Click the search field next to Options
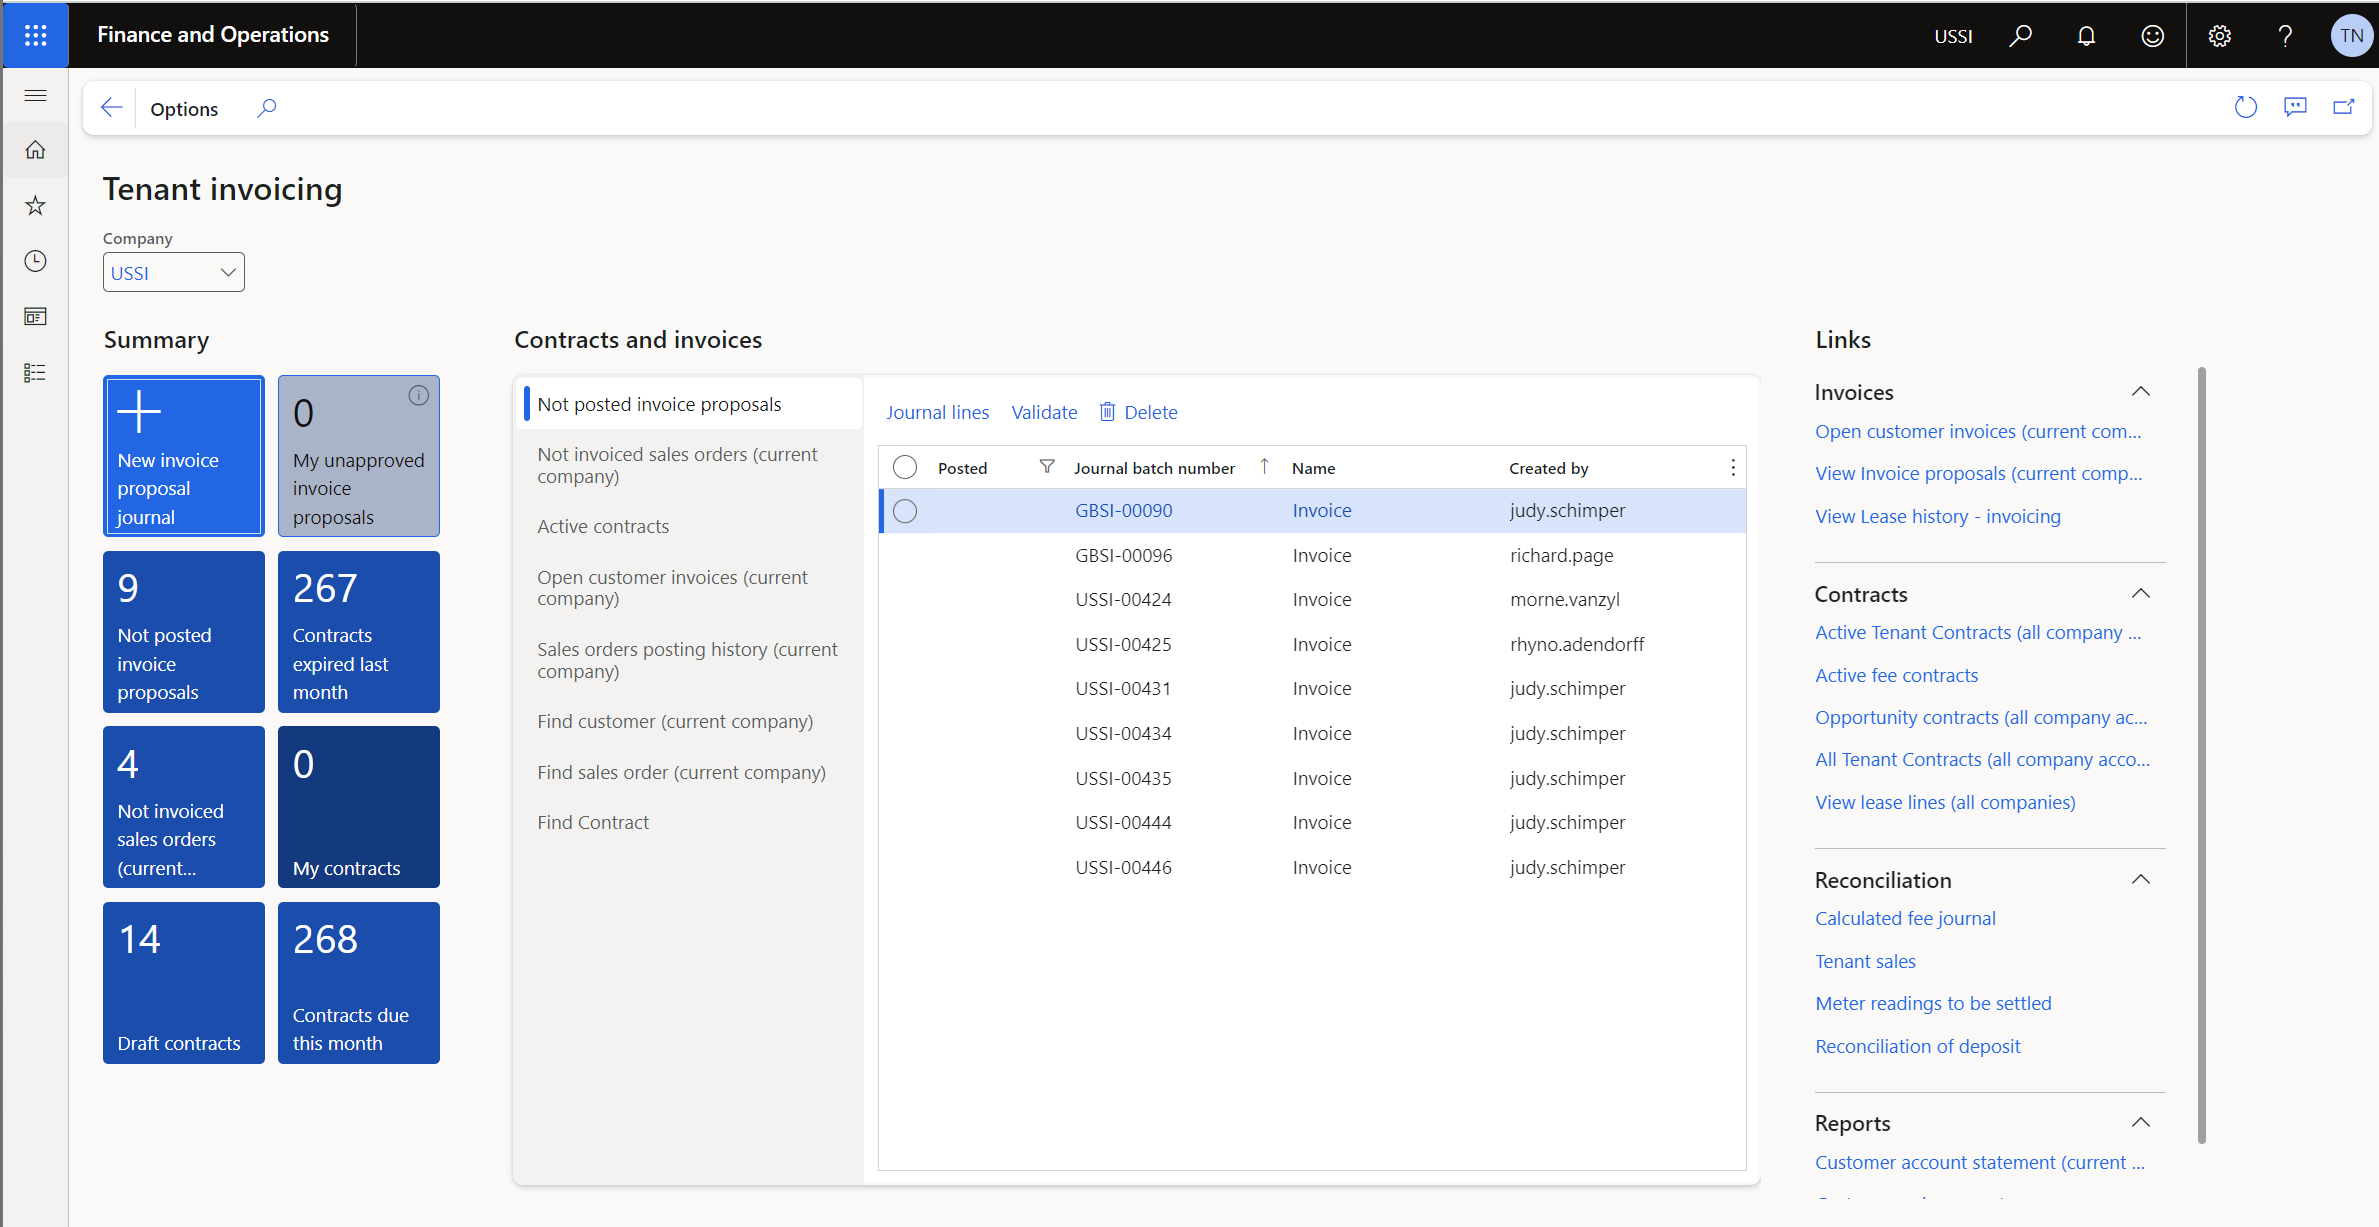Screen dimensions: 2379x1227 click(266, 107)
